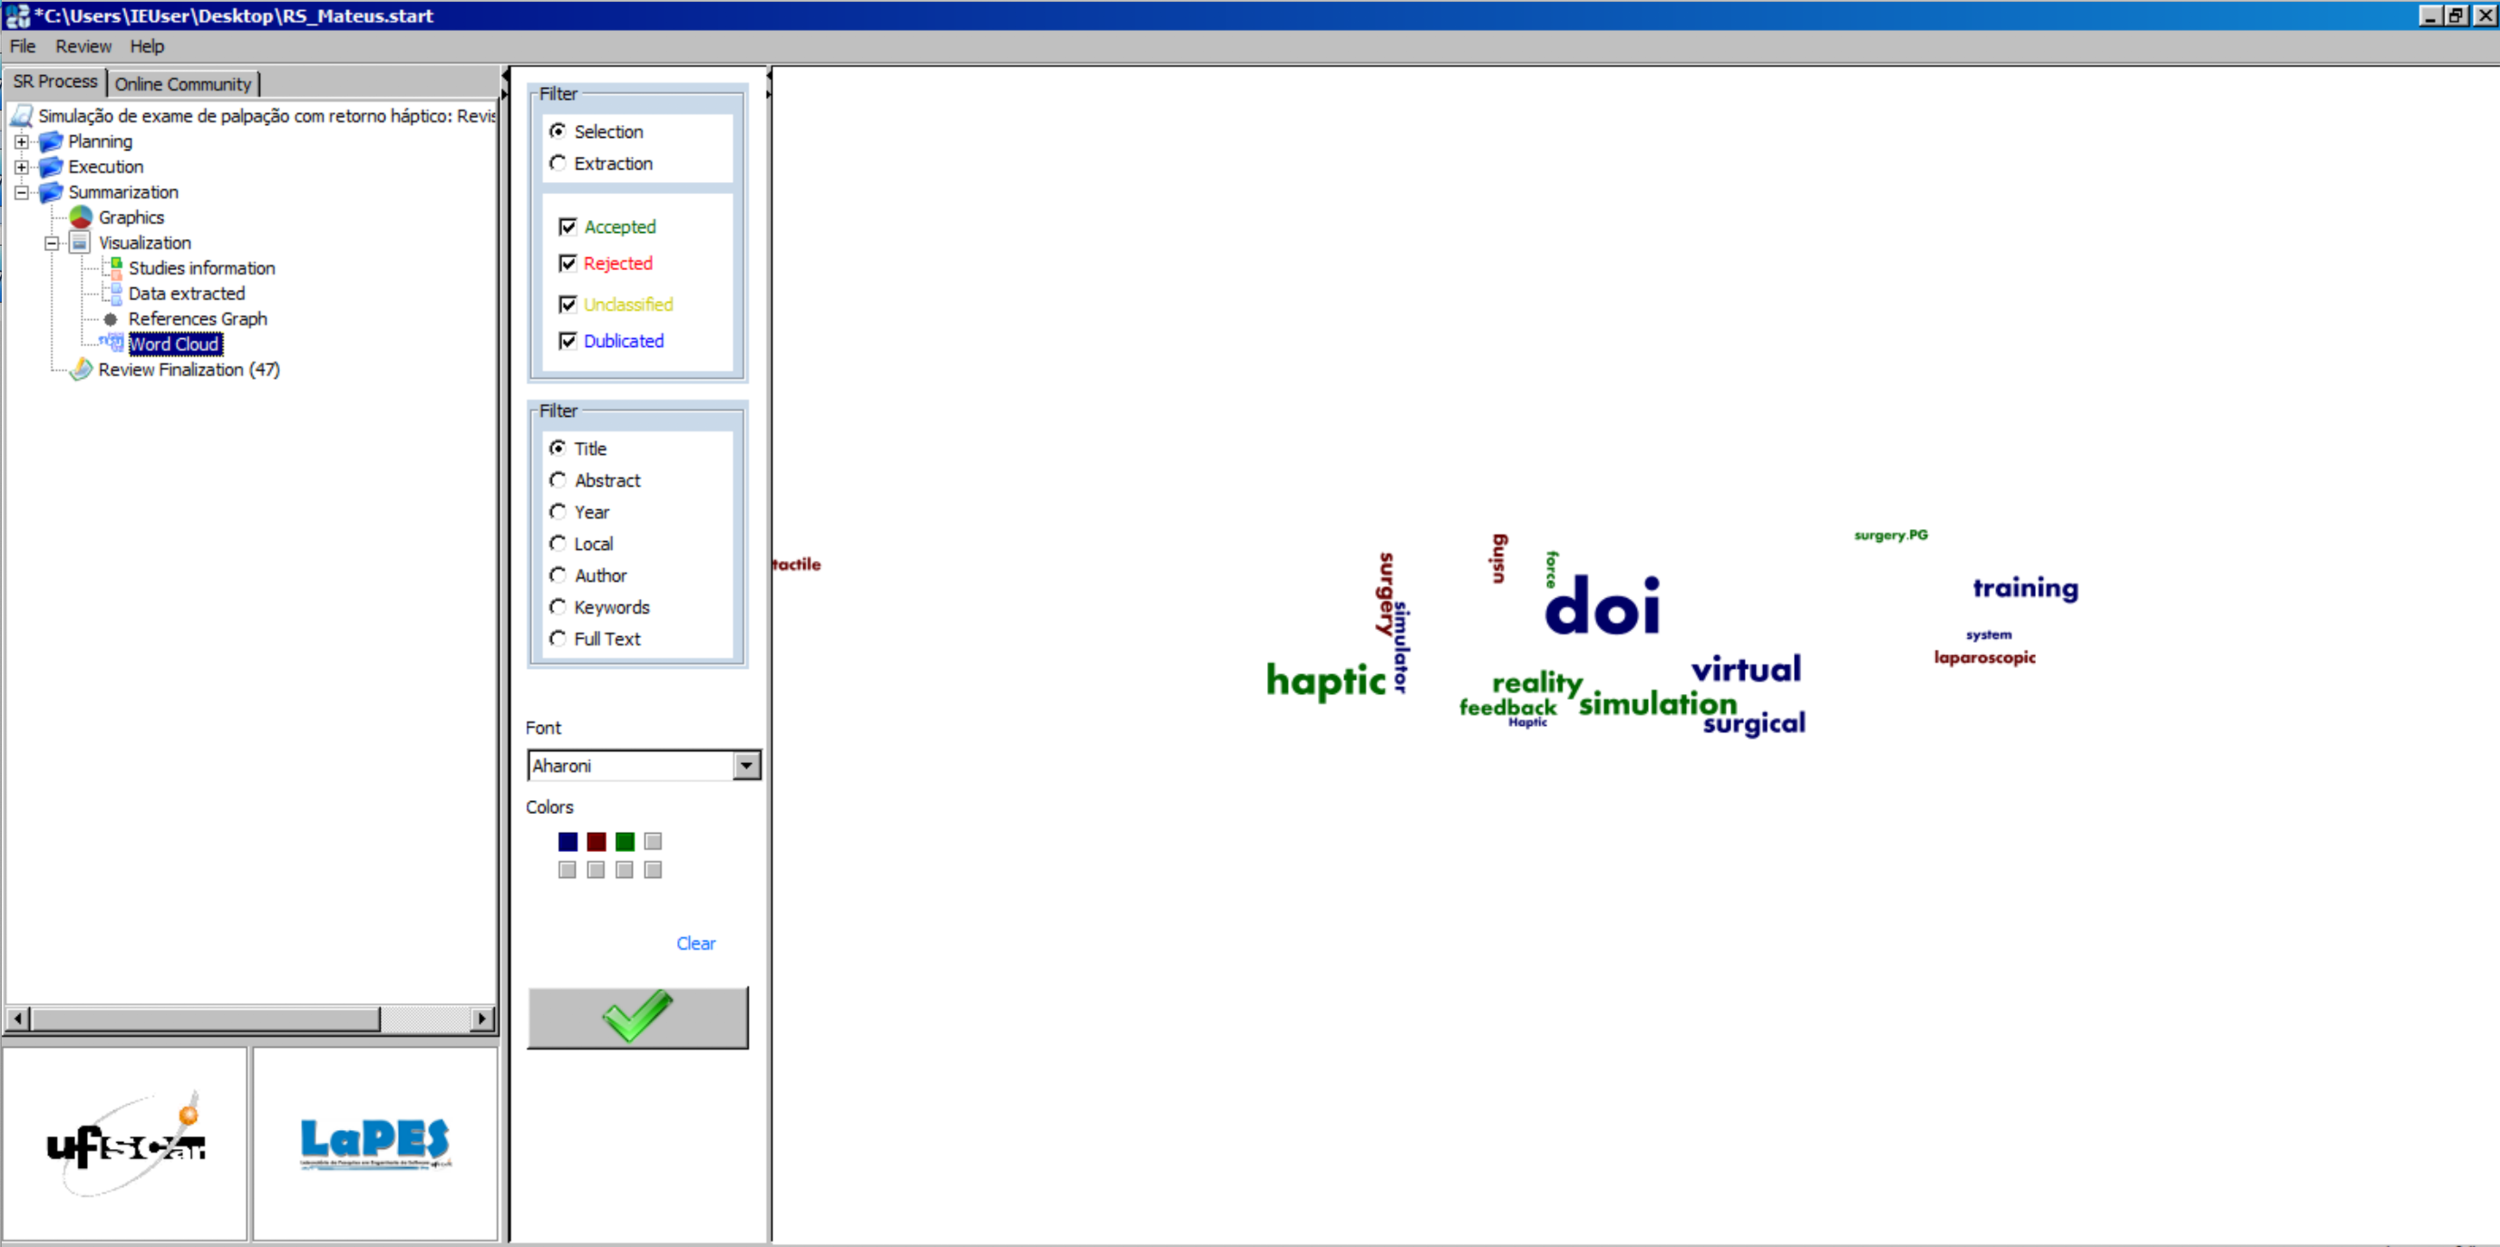The height and width of the screenshot is (1247, 2500).
Task: Open the Review menu
Action: click(x=83, y=46)
